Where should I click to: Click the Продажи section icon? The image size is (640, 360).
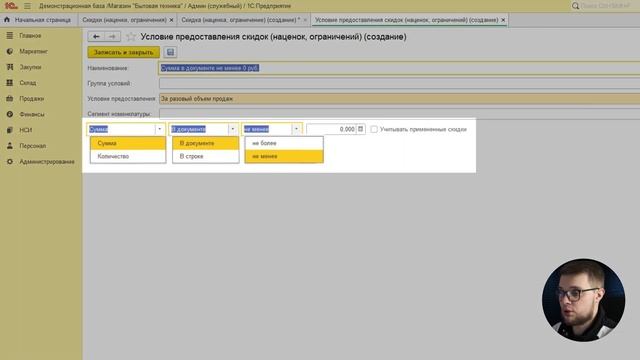[x=10, y=98]
